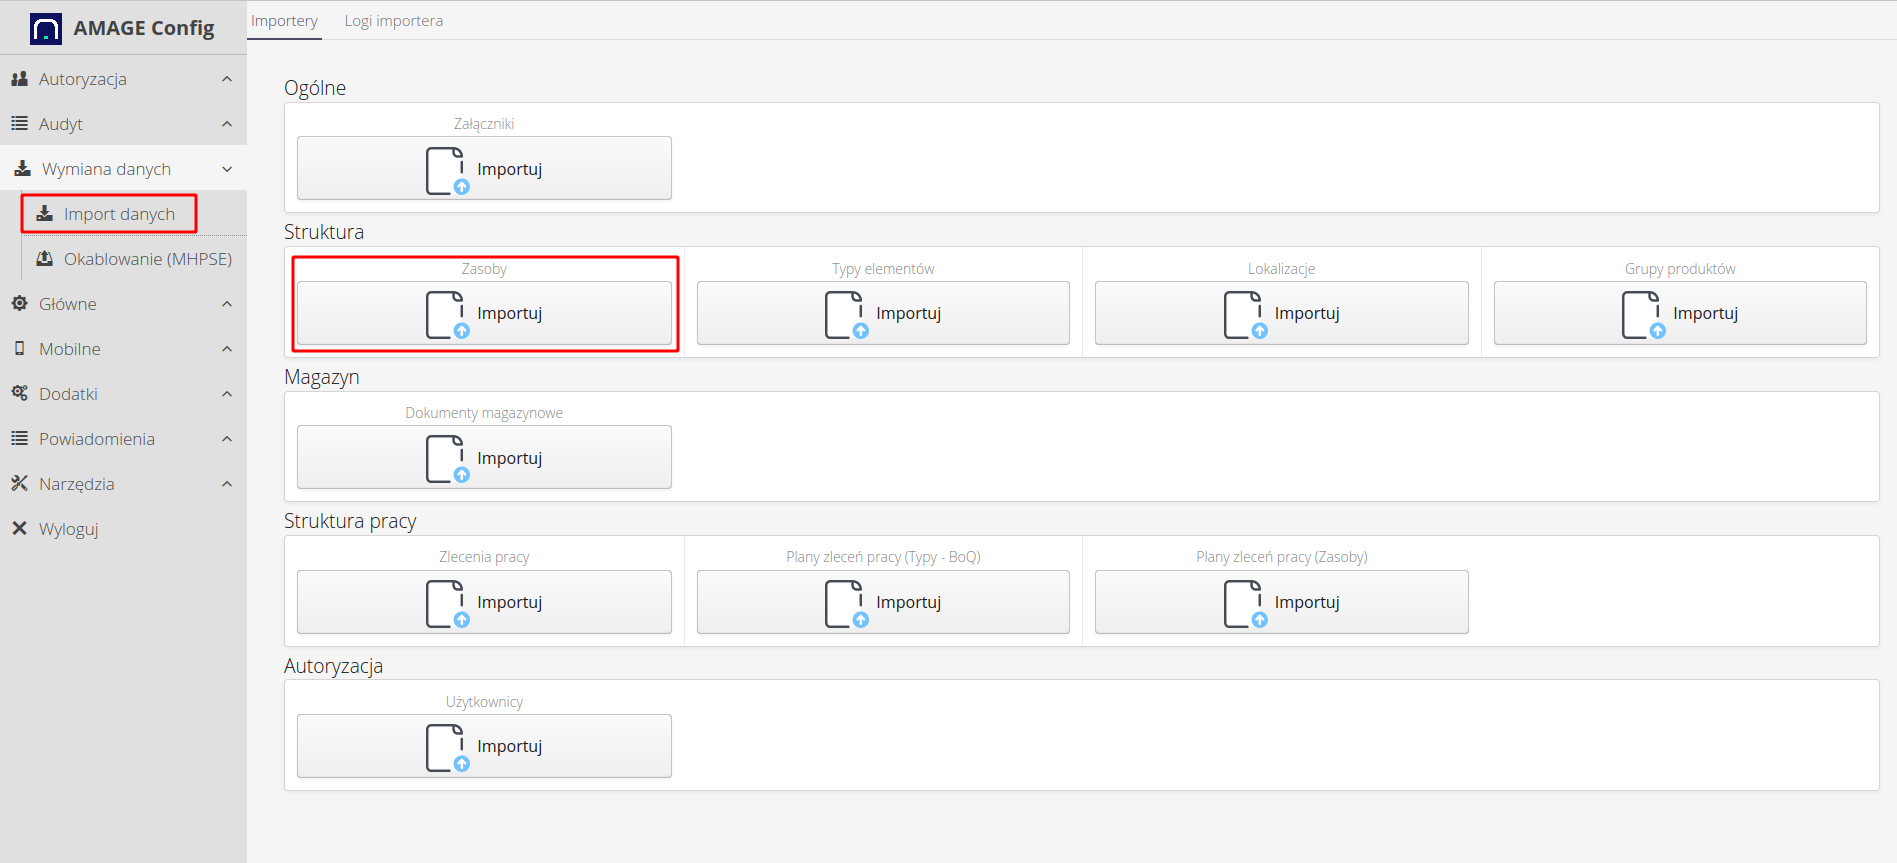Open the Audyt sidebar menu item
Screen dimensions: 1897x863
(61, 124)
